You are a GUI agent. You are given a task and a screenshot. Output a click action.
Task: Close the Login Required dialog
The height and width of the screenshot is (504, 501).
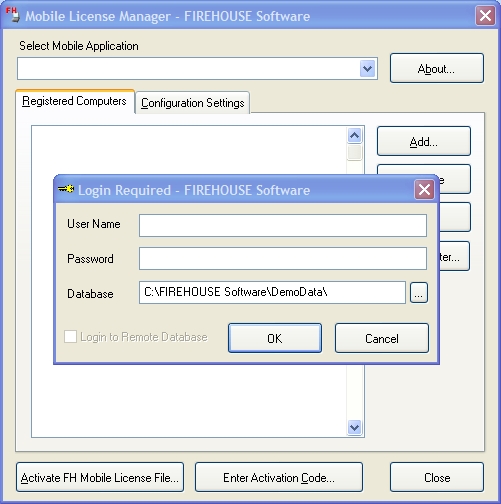pyautogui.click(x=424, y=190)
